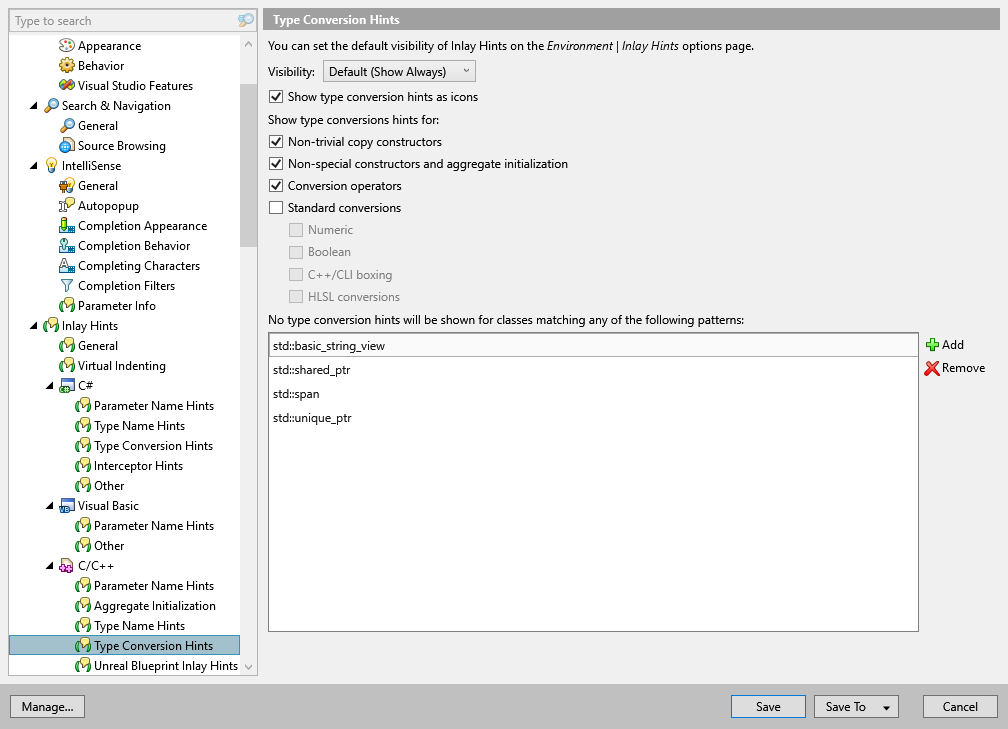Select General under Search & Navigation
1008x729 pixels.
point(98,126)
